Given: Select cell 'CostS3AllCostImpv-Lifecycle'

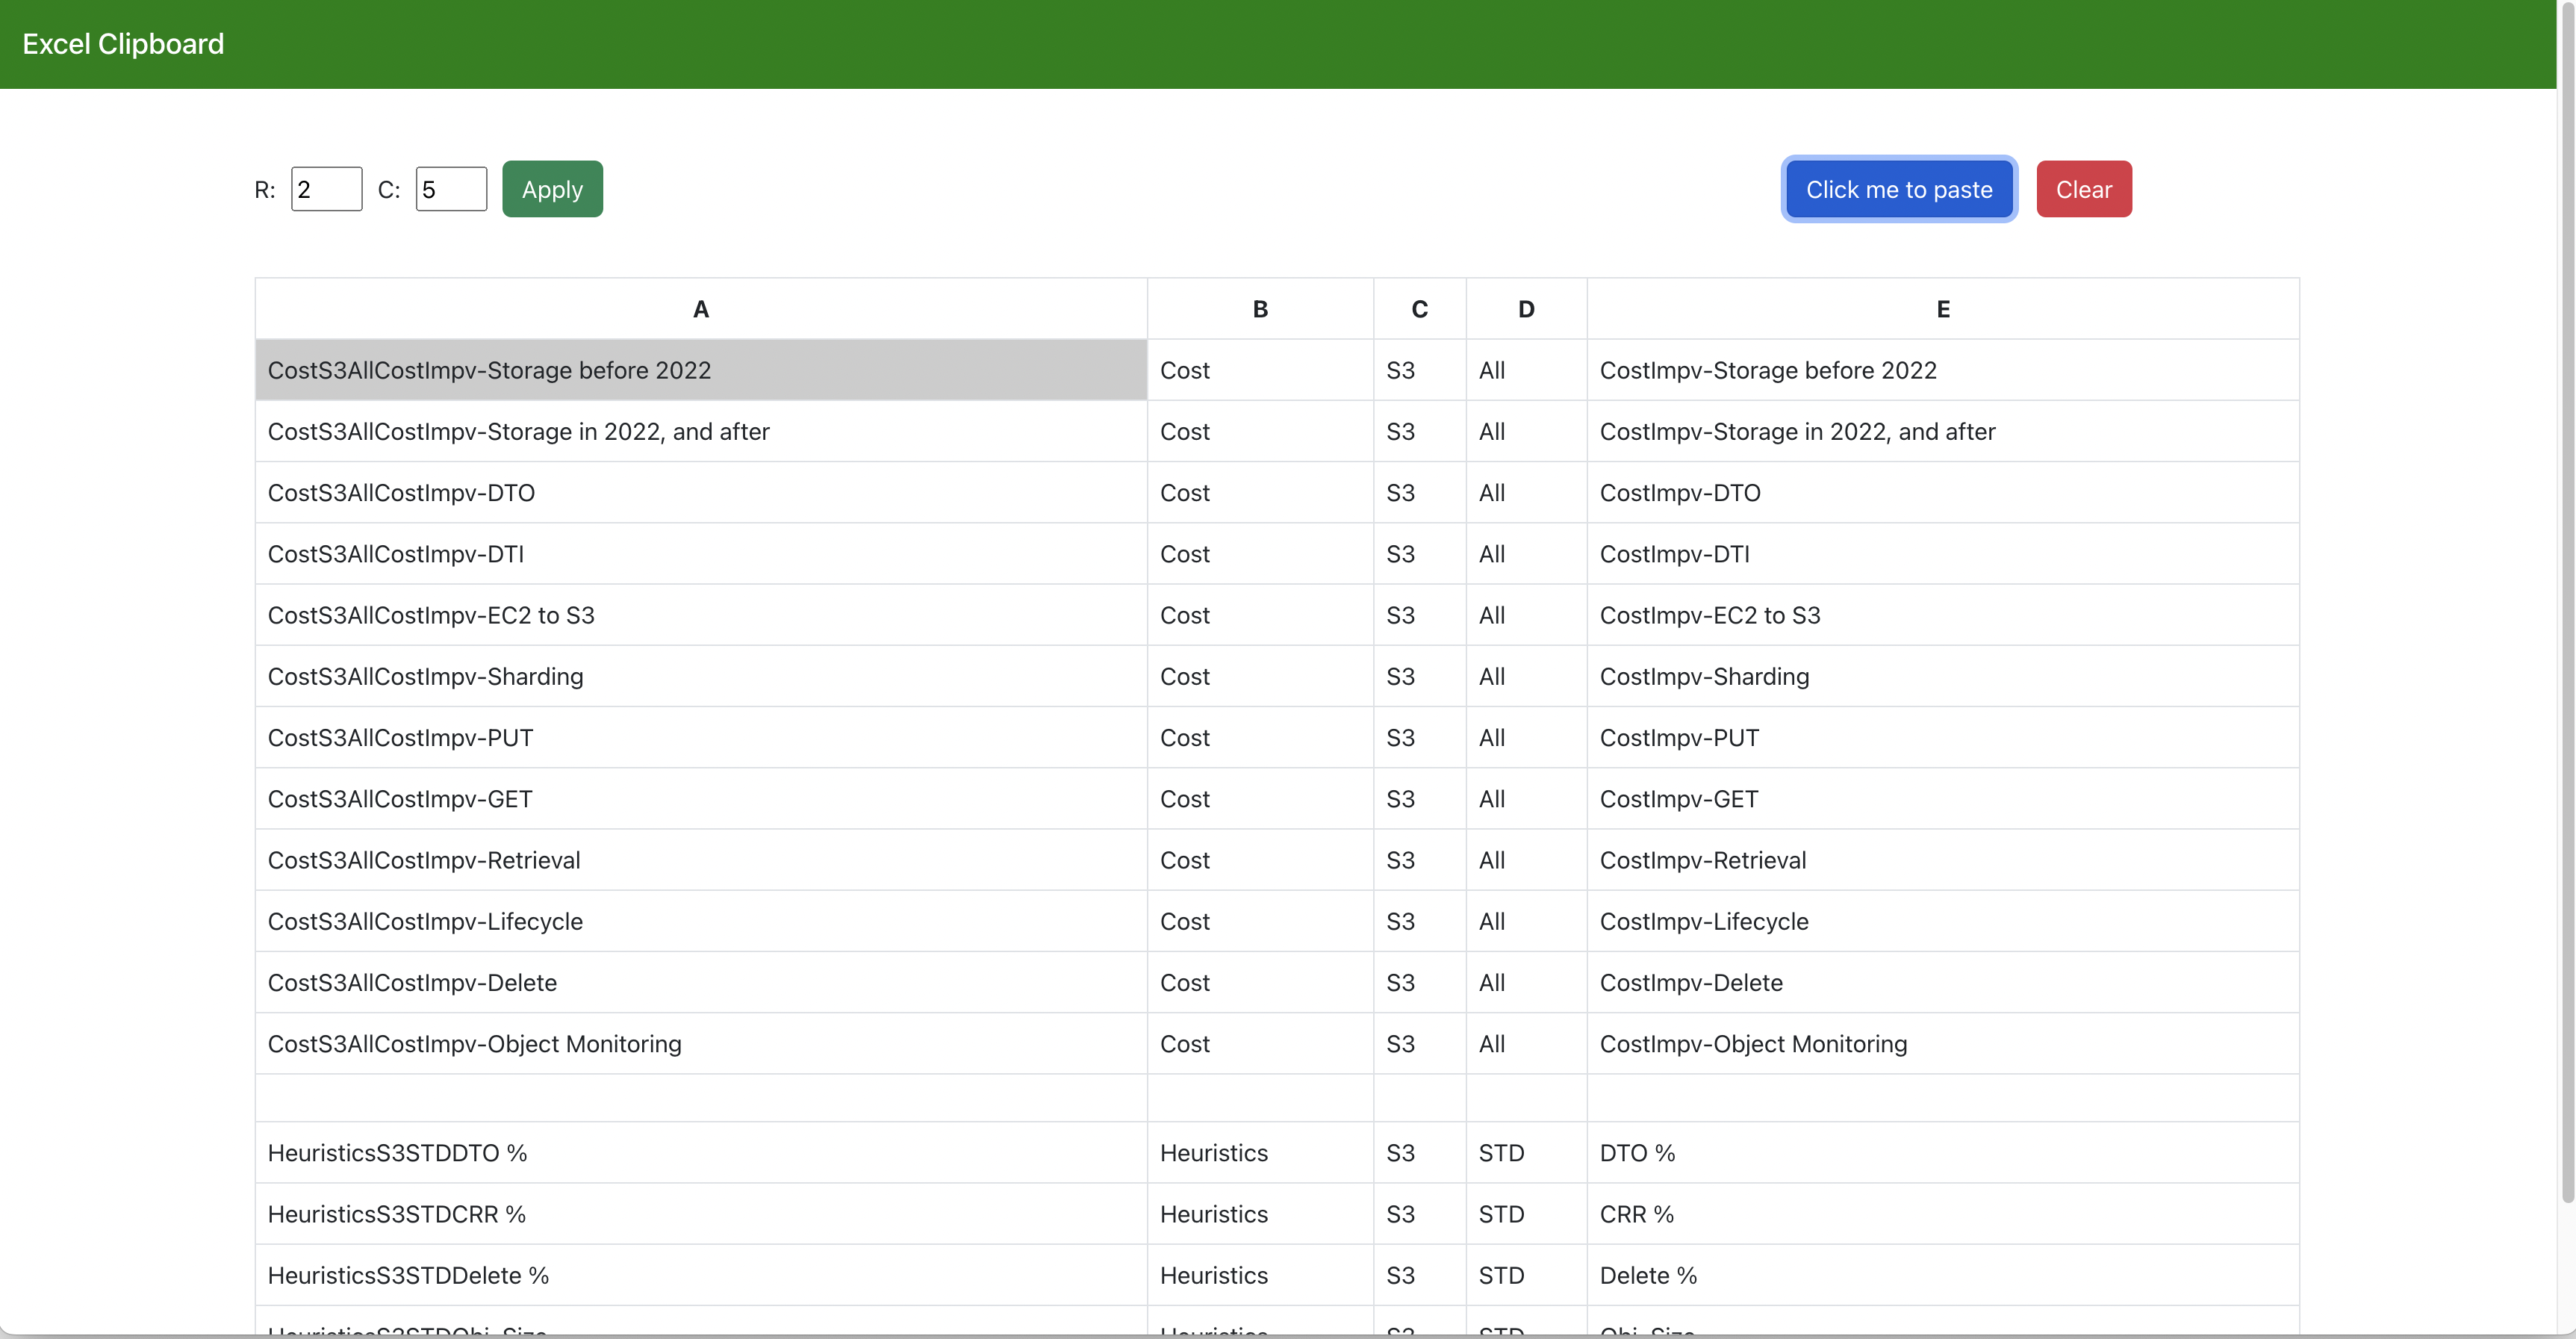Looking at the screenshot, I should 701,921.
